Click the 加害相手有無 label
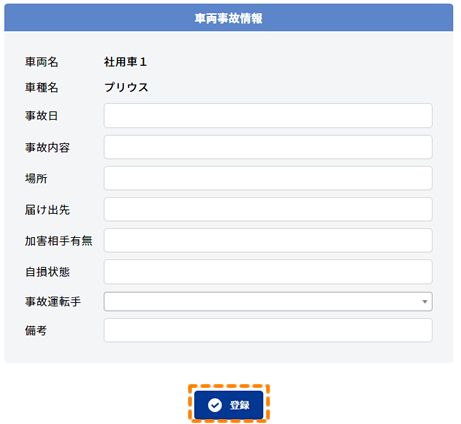Viewport: 461px width, 424px height. tap(59, 241)
